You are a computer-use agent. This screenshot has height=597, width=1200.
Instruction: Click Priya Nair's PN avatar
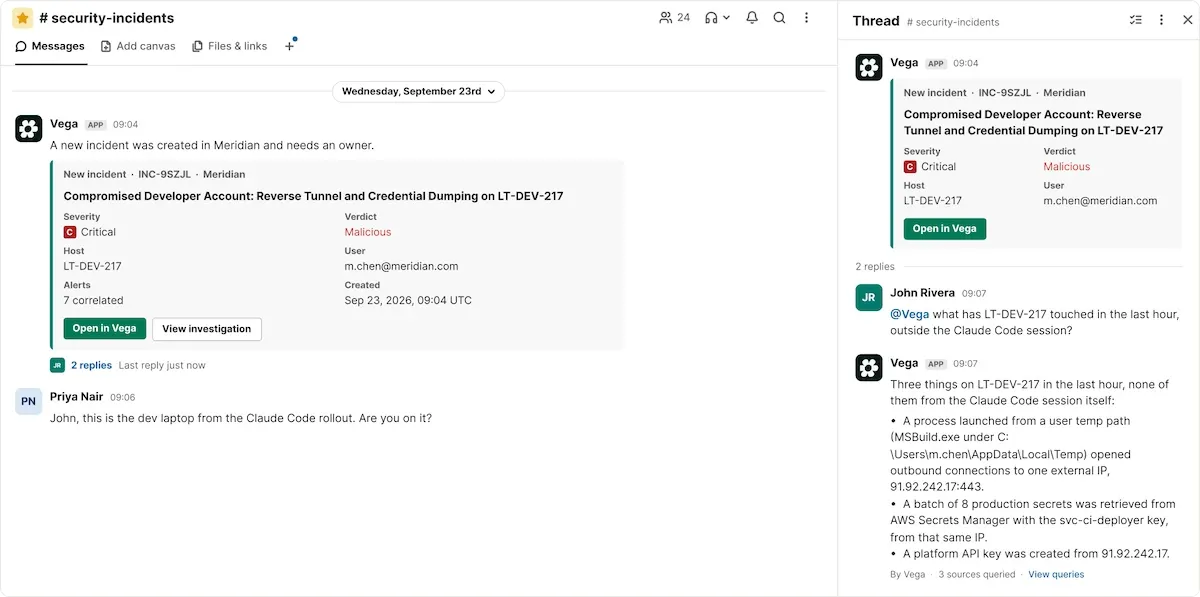[x=29, y=401]
